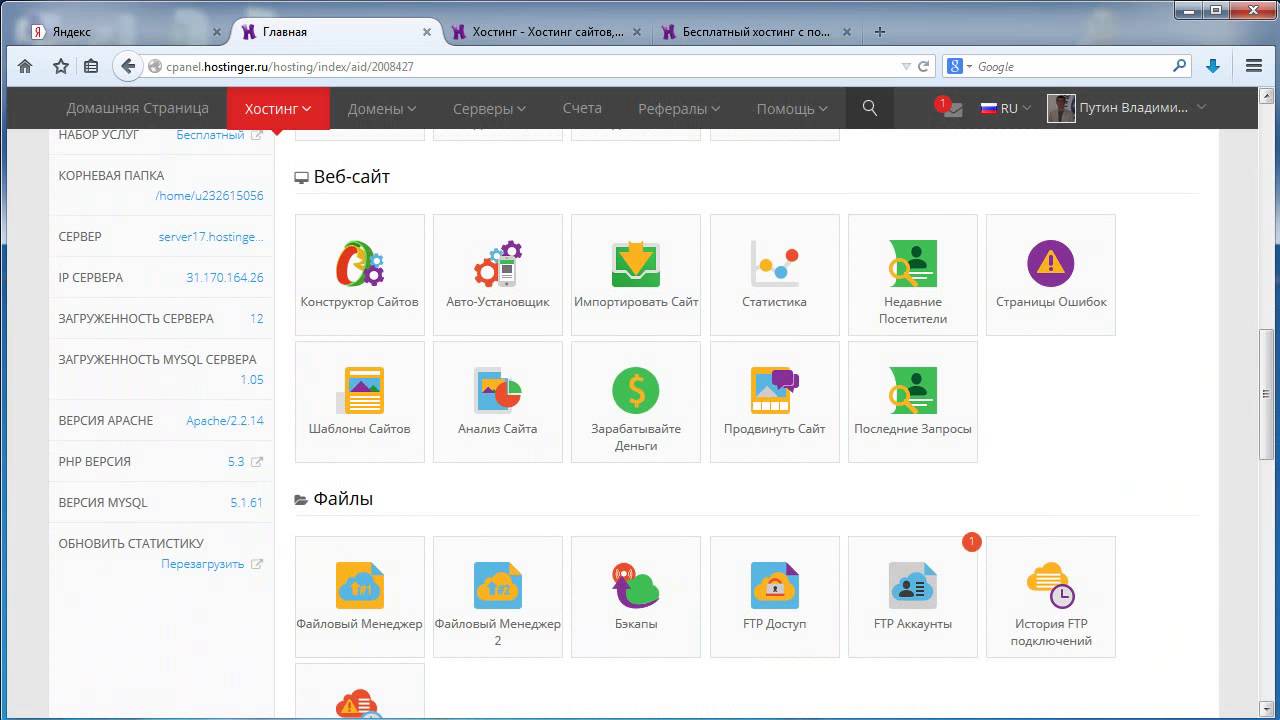The height and width of the screenshot is (720, 1280).
Task: Open Продвинуть Сайт tile
Action: pyautogui.click(x=775, y=402)
